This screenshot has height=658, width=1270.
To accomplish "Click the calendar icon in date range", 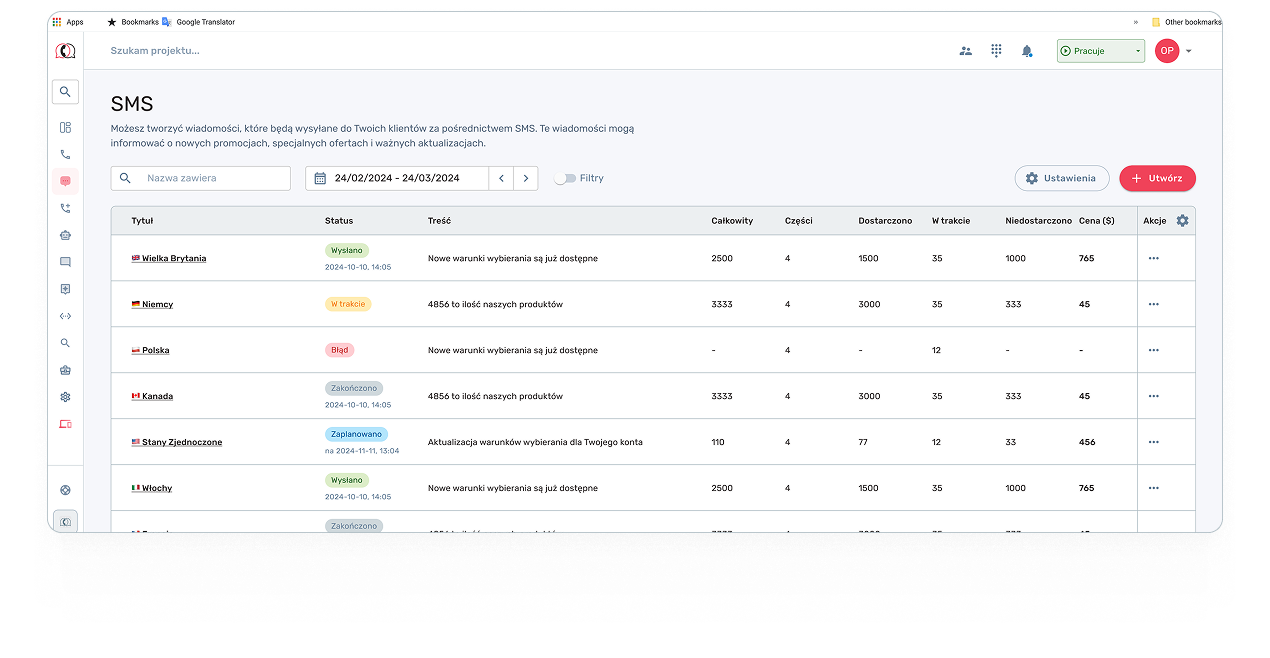I will pos(320,178).
